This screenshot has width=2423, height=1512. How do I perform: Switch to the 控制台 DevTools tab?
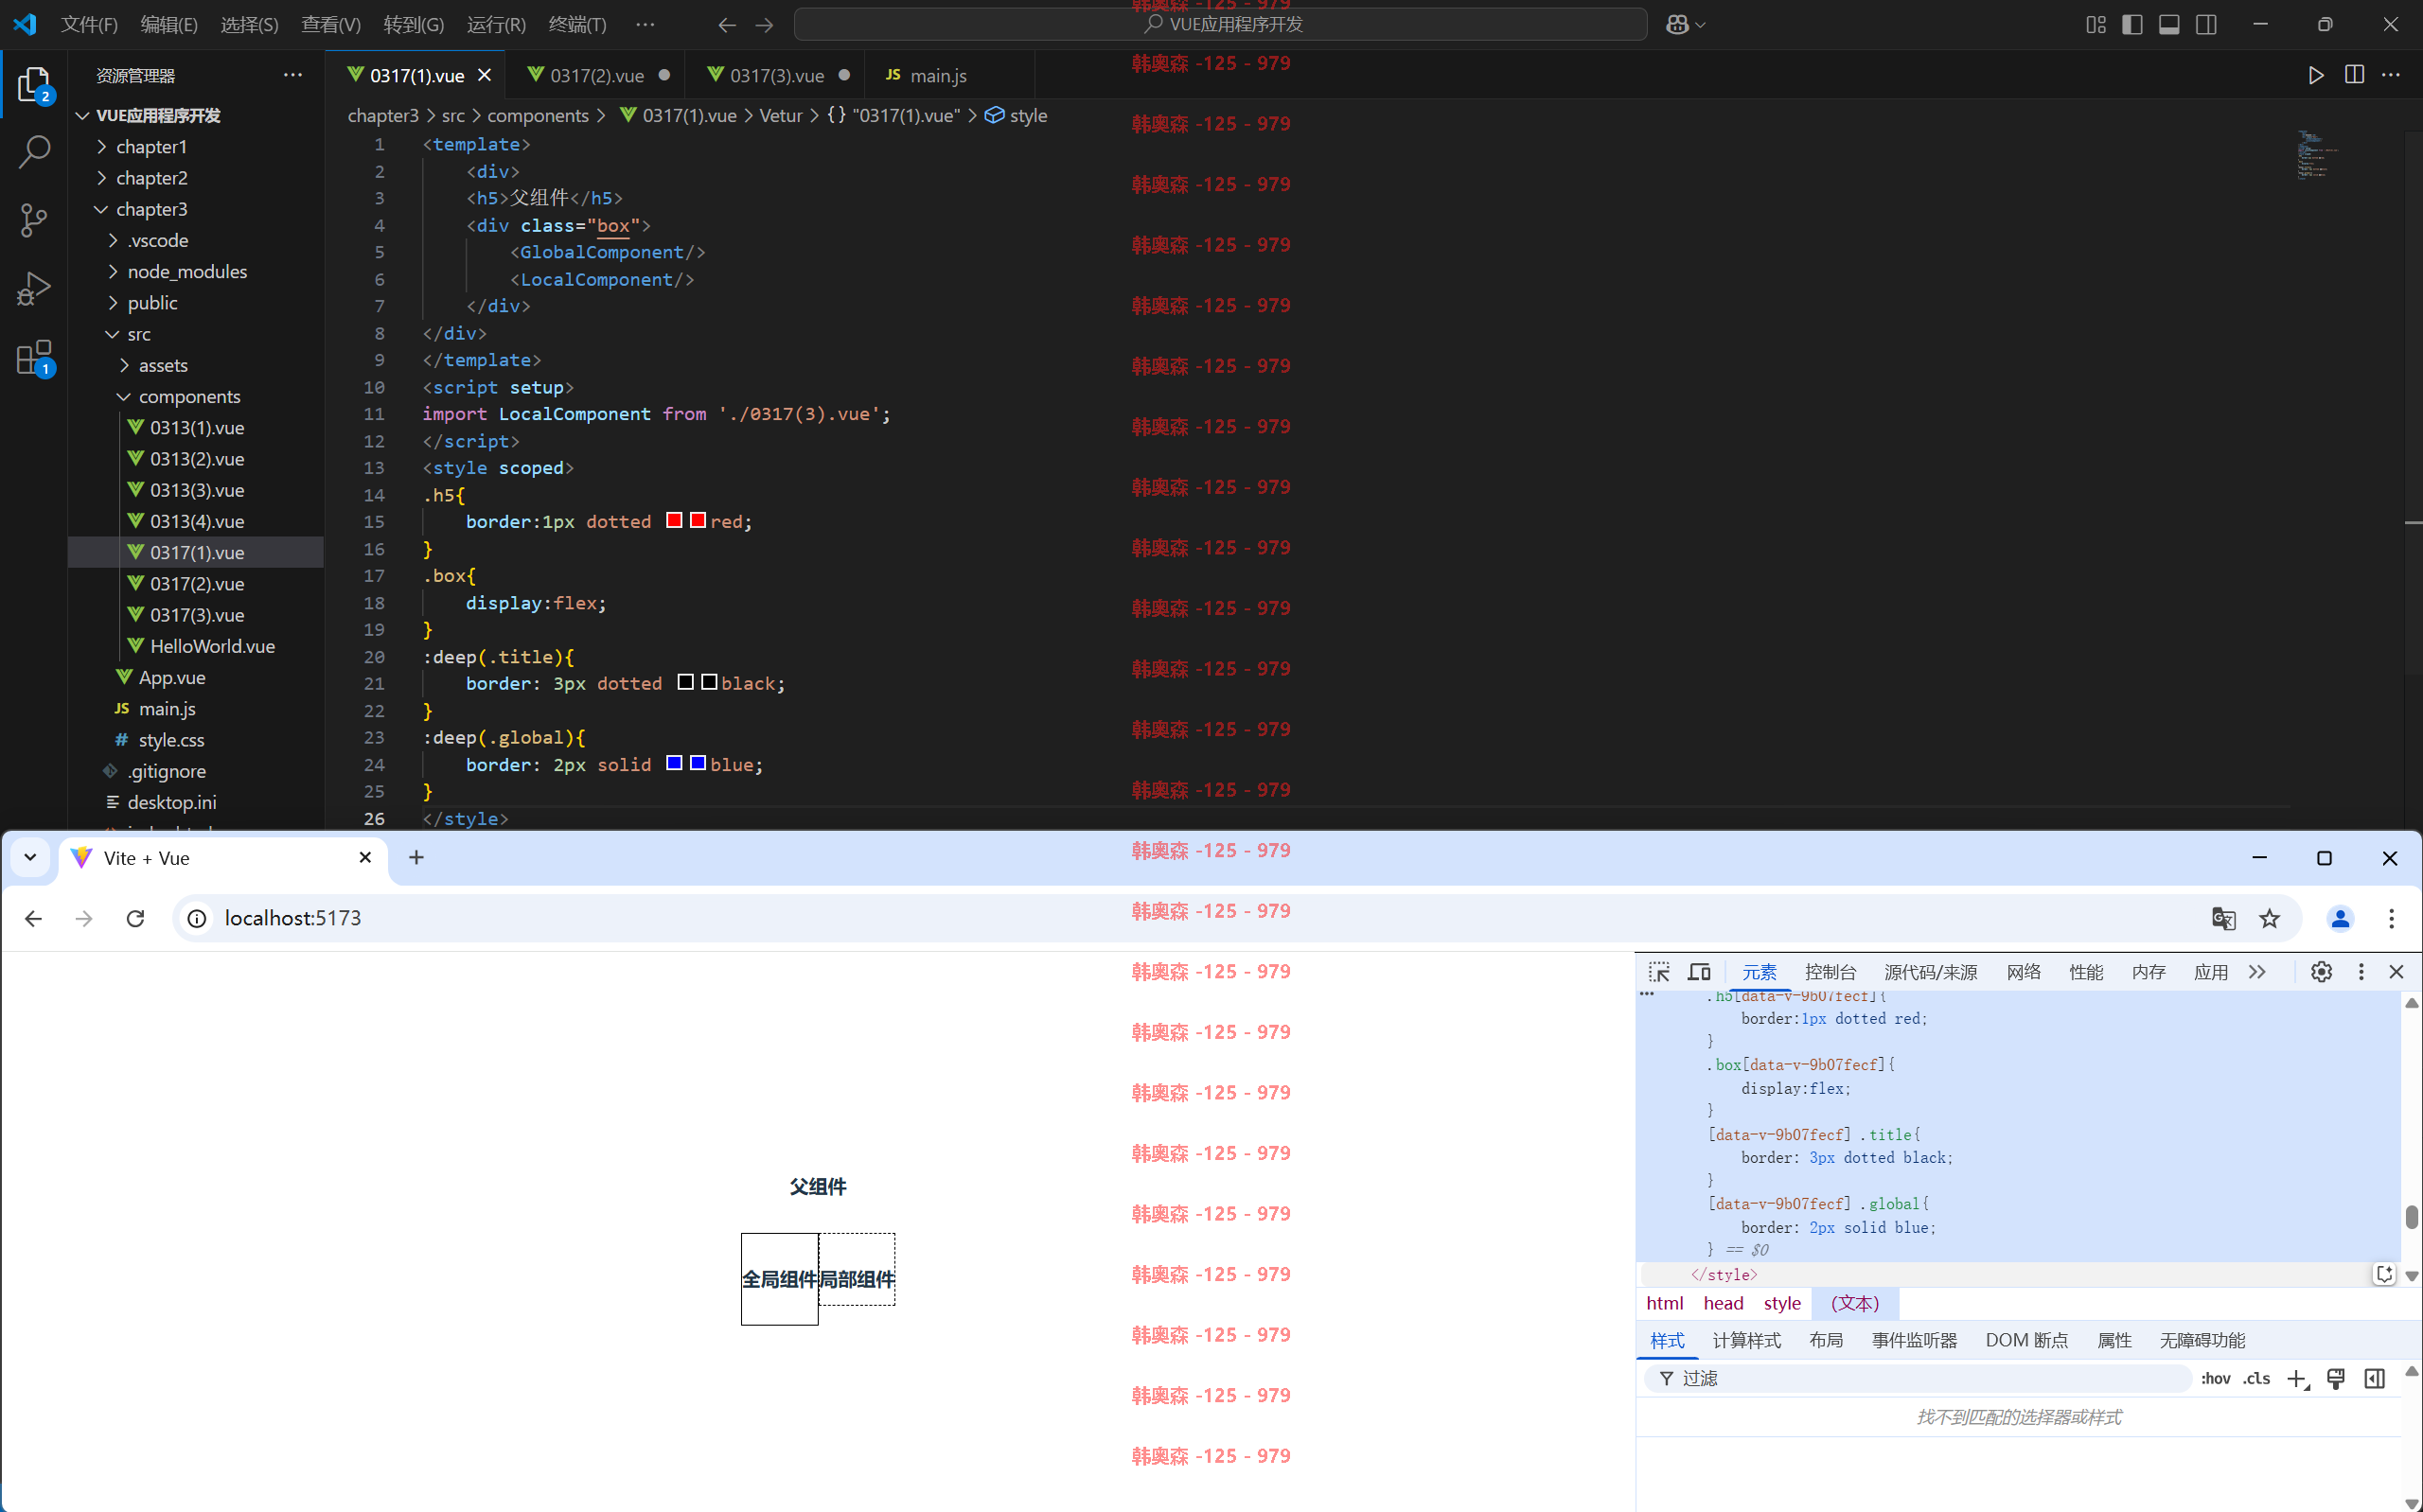[1830, 972]
